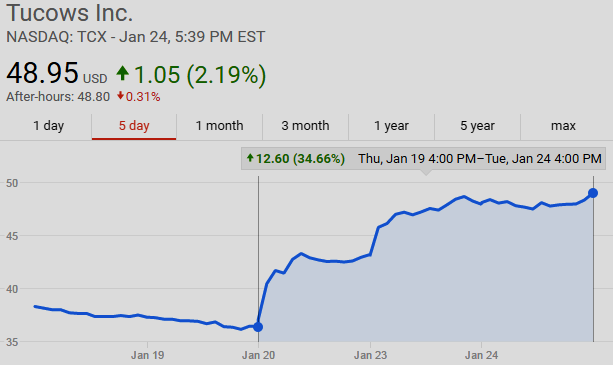Select the 1 day tab
This screenshot has width=613, height=365.
pos(48,126)
